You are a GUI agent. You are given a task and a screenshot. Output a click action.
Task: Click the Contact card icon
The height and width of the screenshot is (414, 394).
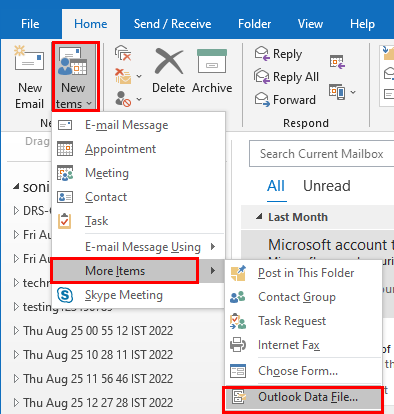(x=65, y=197)
